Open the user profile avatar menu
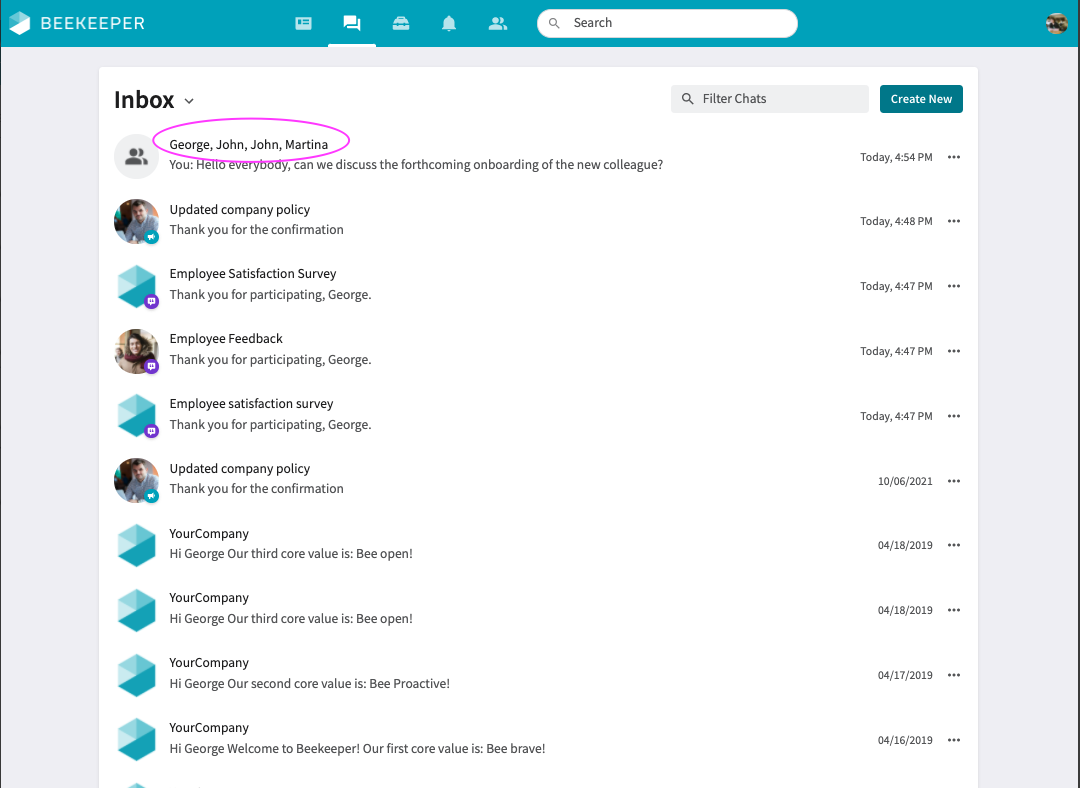The width and height of the screenshot is (1080, 788). click(1057, 23)
